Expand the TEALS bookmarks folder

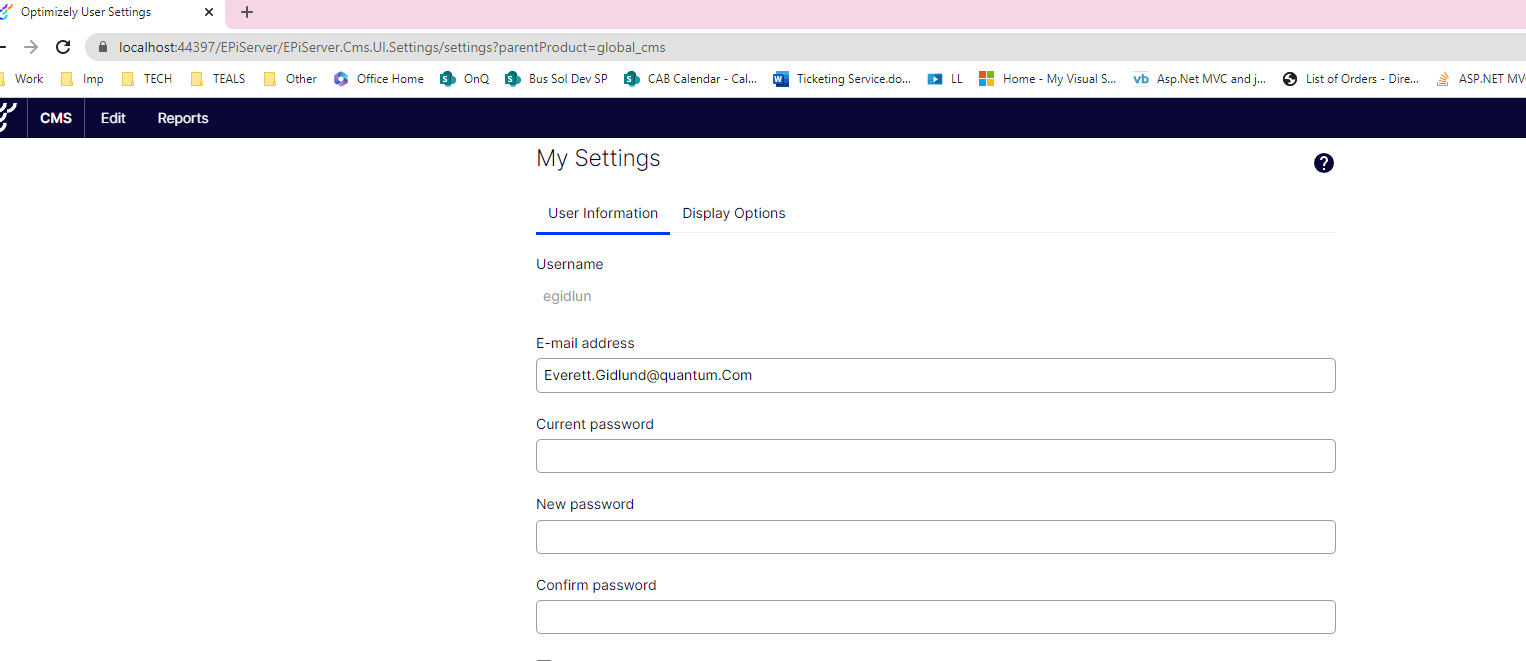click(x=218, y=79)
